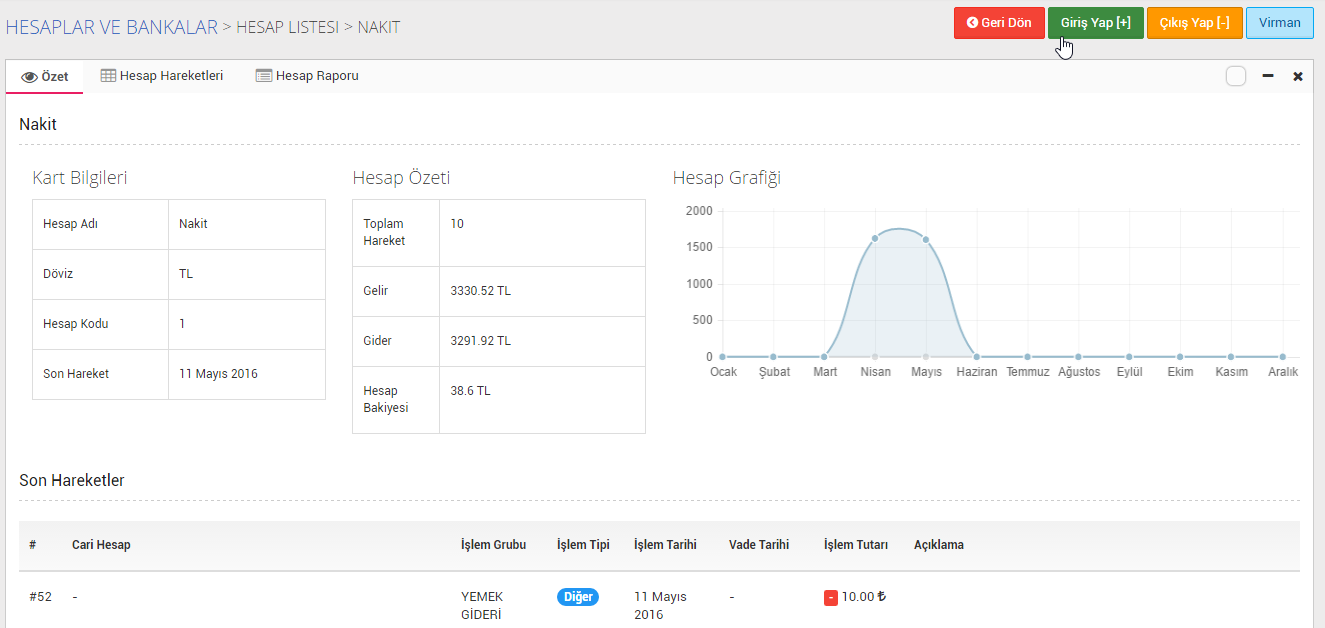Image resolution: width=1325 pixels, height=628 pixels.
Task: Click the Gelir value 3330.52 TL
Action: point(480,291)
